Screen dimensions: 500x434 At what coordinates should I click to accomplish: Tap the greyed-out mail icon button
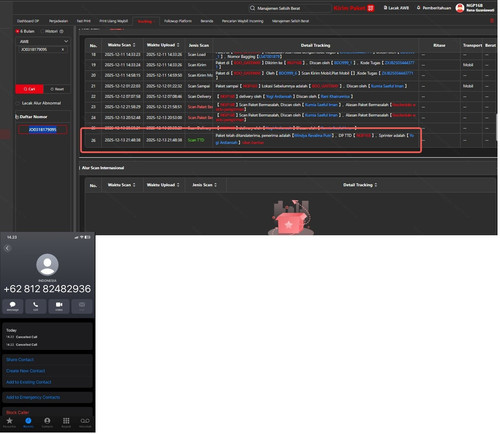82,306
